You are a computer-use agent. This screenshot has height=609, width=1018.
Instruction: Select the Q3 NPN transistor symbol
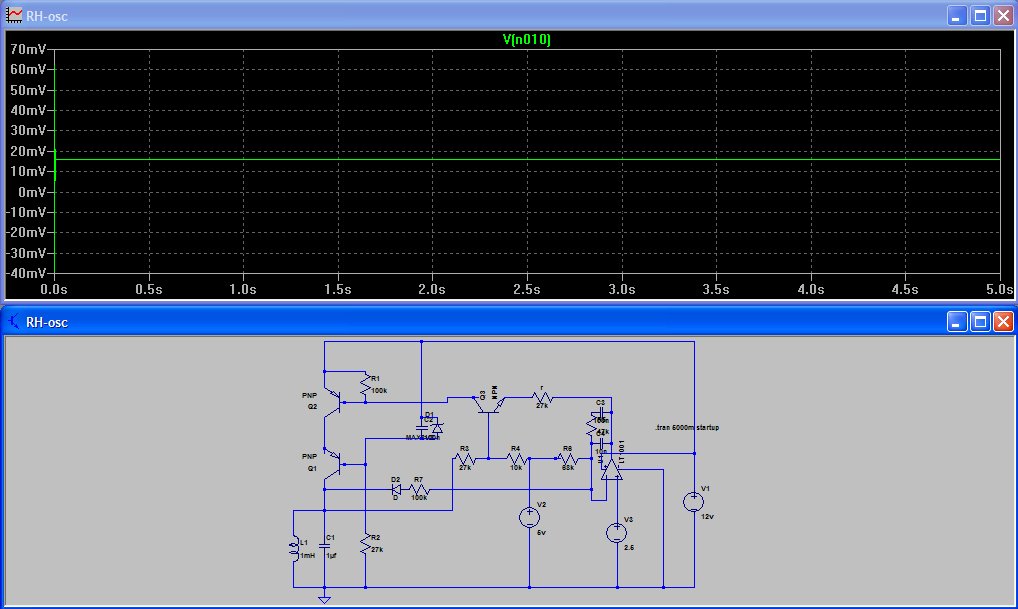coord(488,404)
